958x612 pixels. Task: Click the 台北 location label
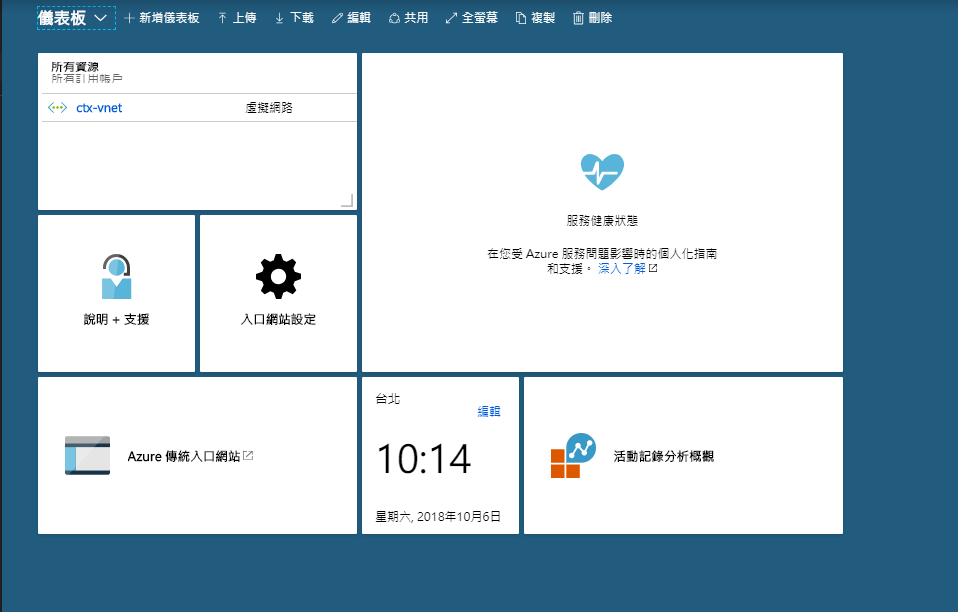click(x=387, y=399)
